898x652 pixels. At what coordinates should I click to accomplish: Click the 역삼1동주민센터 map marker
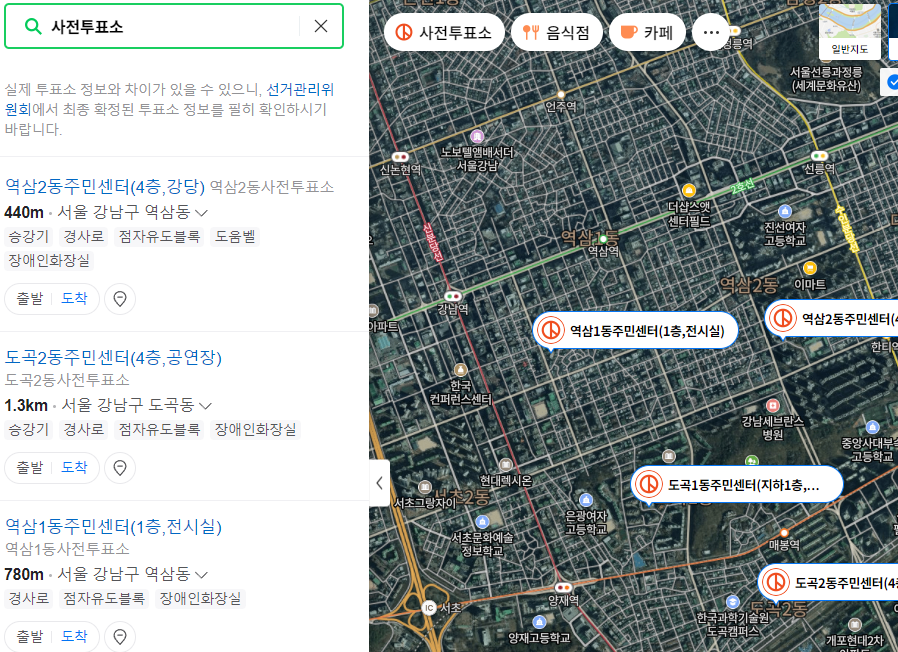point(635,329)
